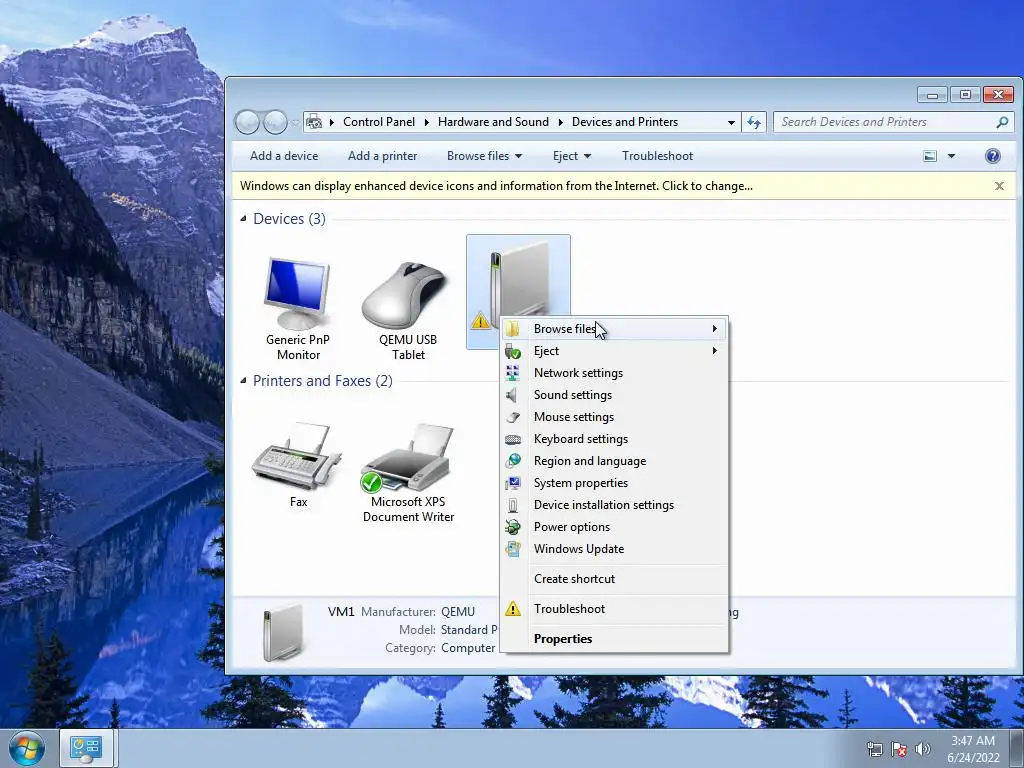Viewport: 1024px width, 768px height.
Task: Click the keyboard icon beside Keyboard settings
Action: (x=513, y=439)
